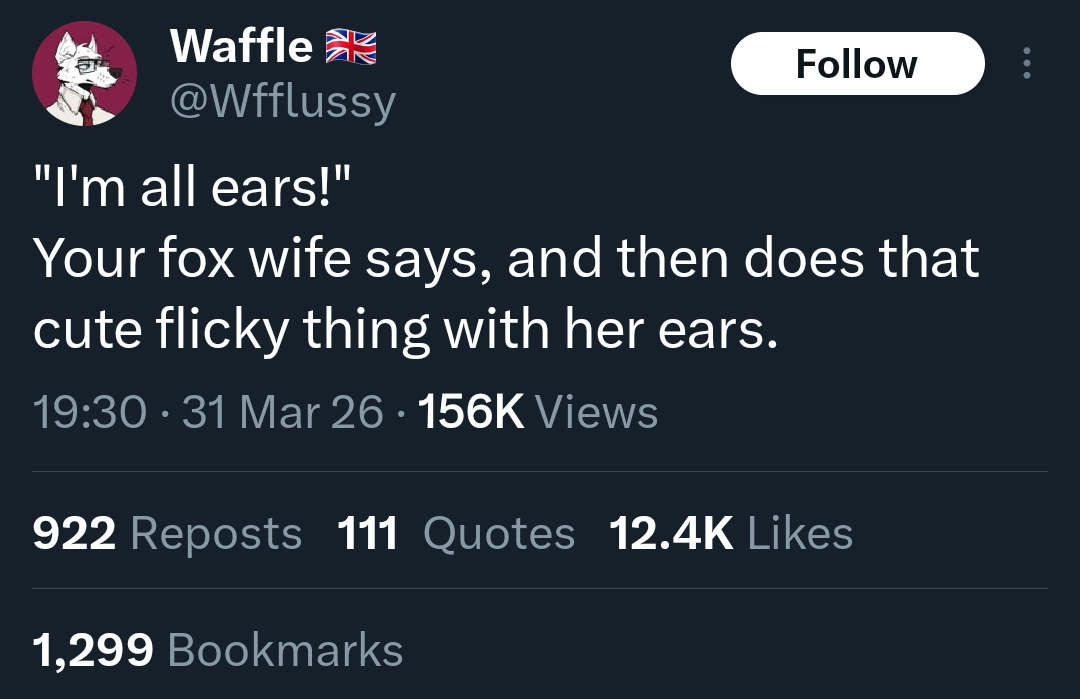Open Waffle's profile picture avatar
Image resolution: width=1080 pixels, height=699 pixels.
point(84,74)
